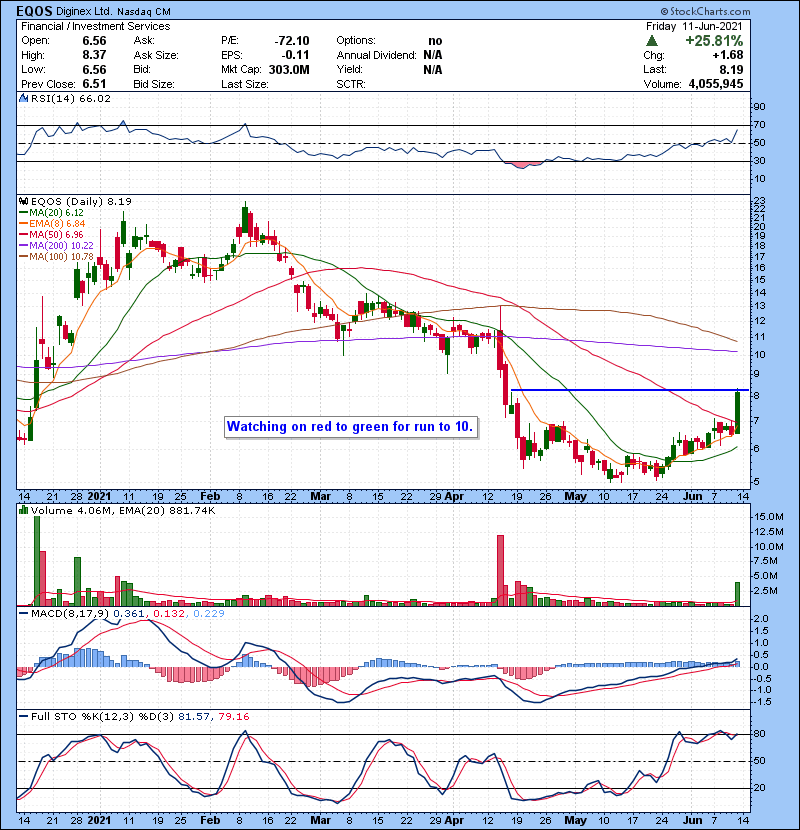Click the RSI(14) 66.02 panel label
This screenshot has height=830, width=800.
71,98
